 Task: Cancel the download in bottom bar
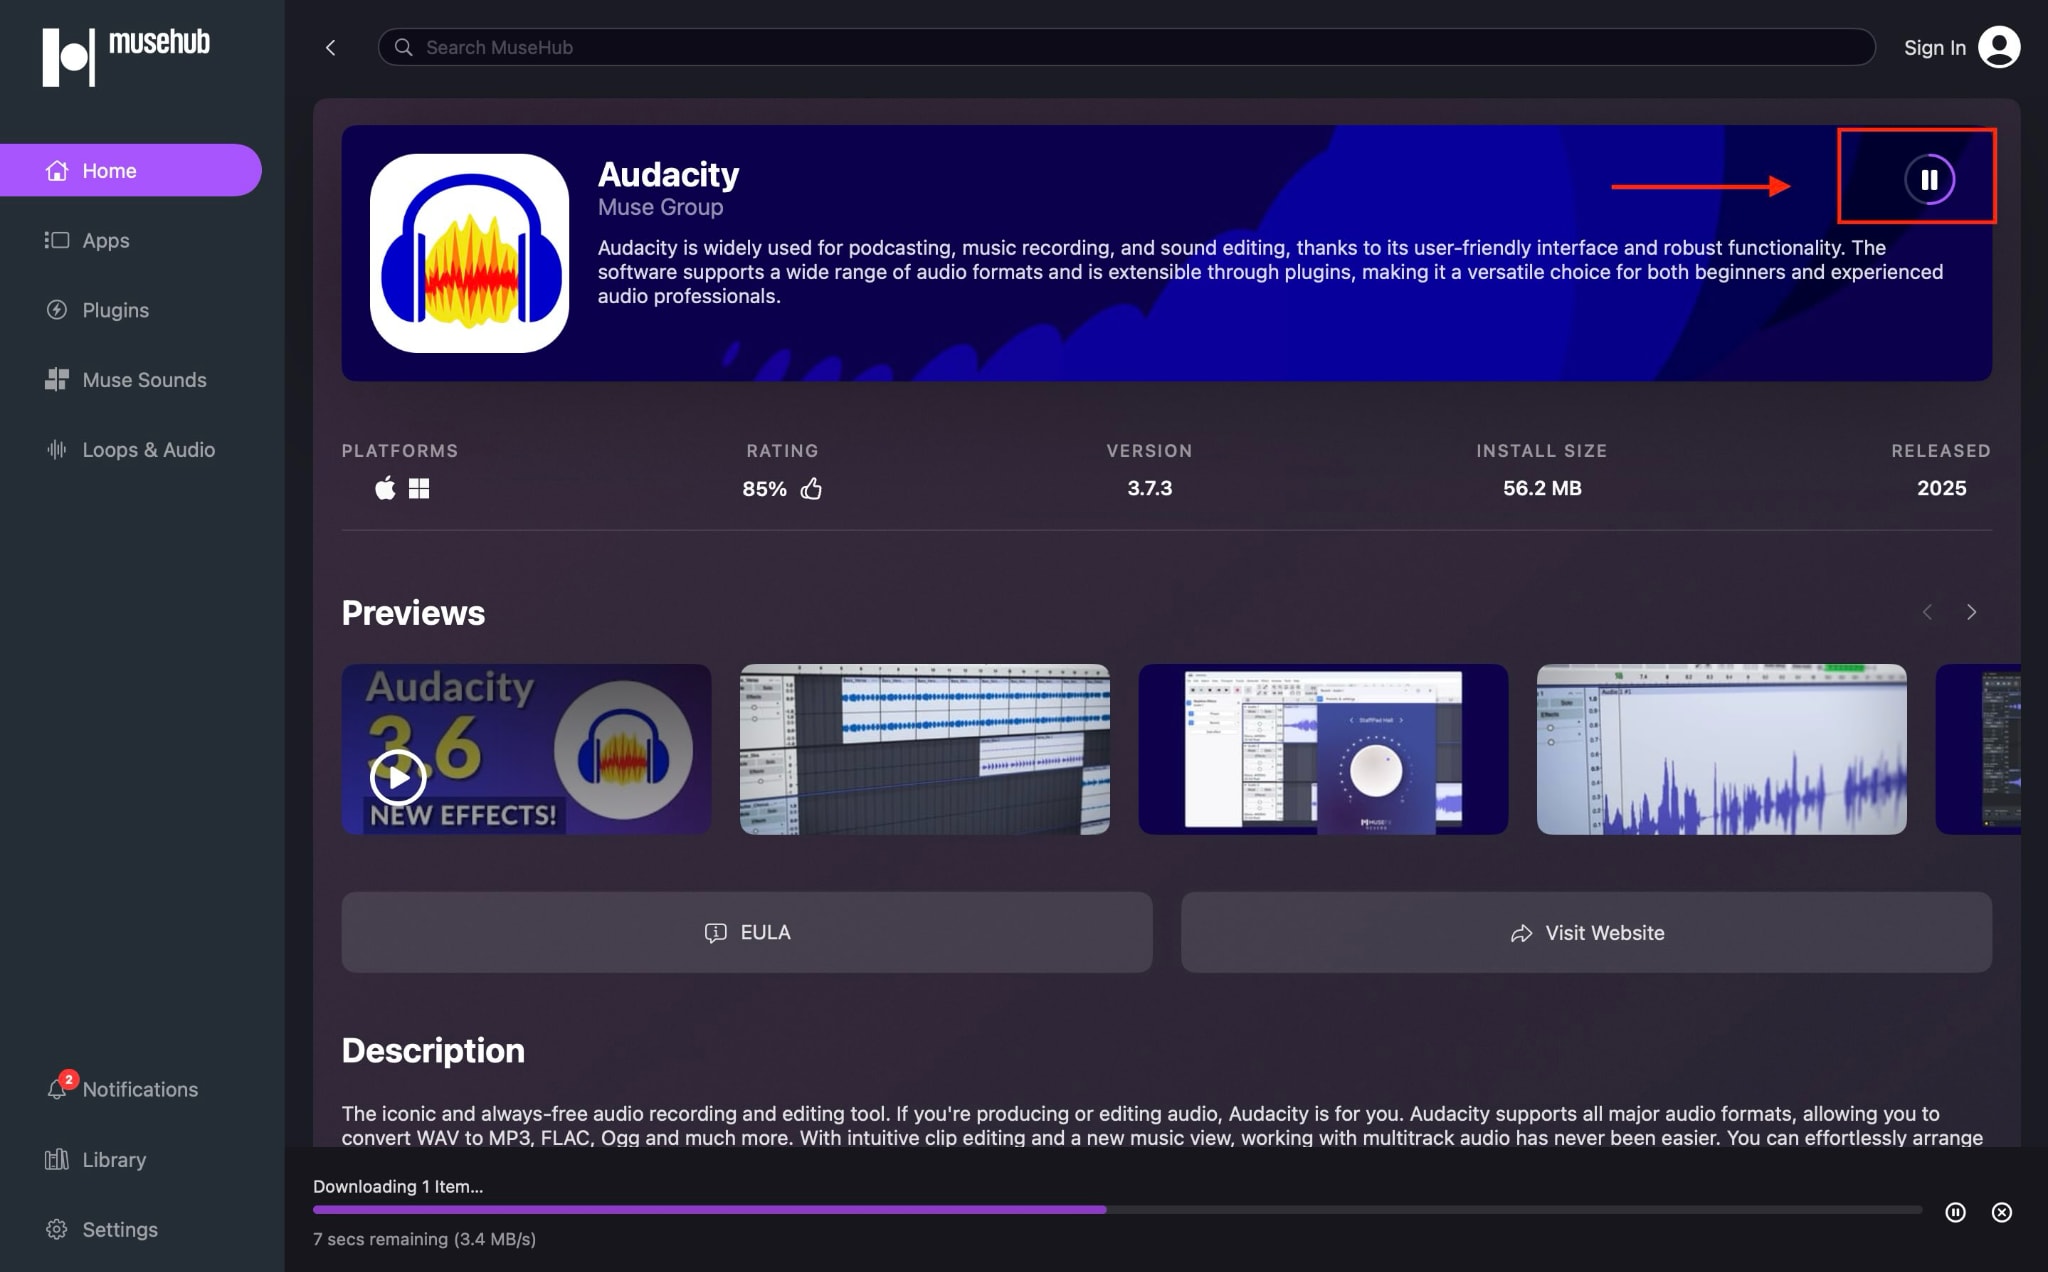pyautogui.click(x=2001, y=1212)
